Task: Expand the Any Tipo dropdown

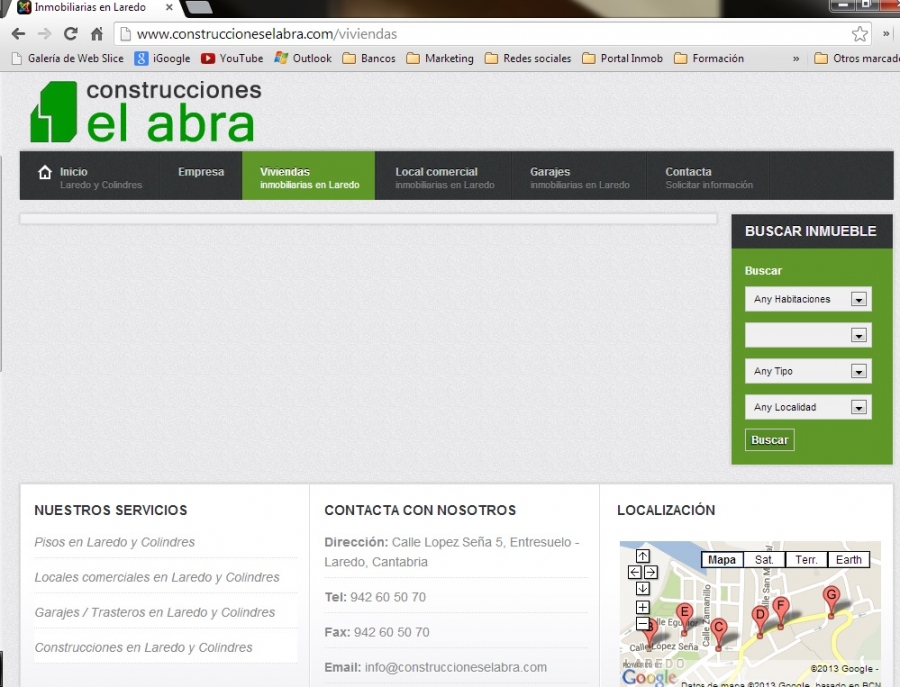Action: tap(808, 371)
